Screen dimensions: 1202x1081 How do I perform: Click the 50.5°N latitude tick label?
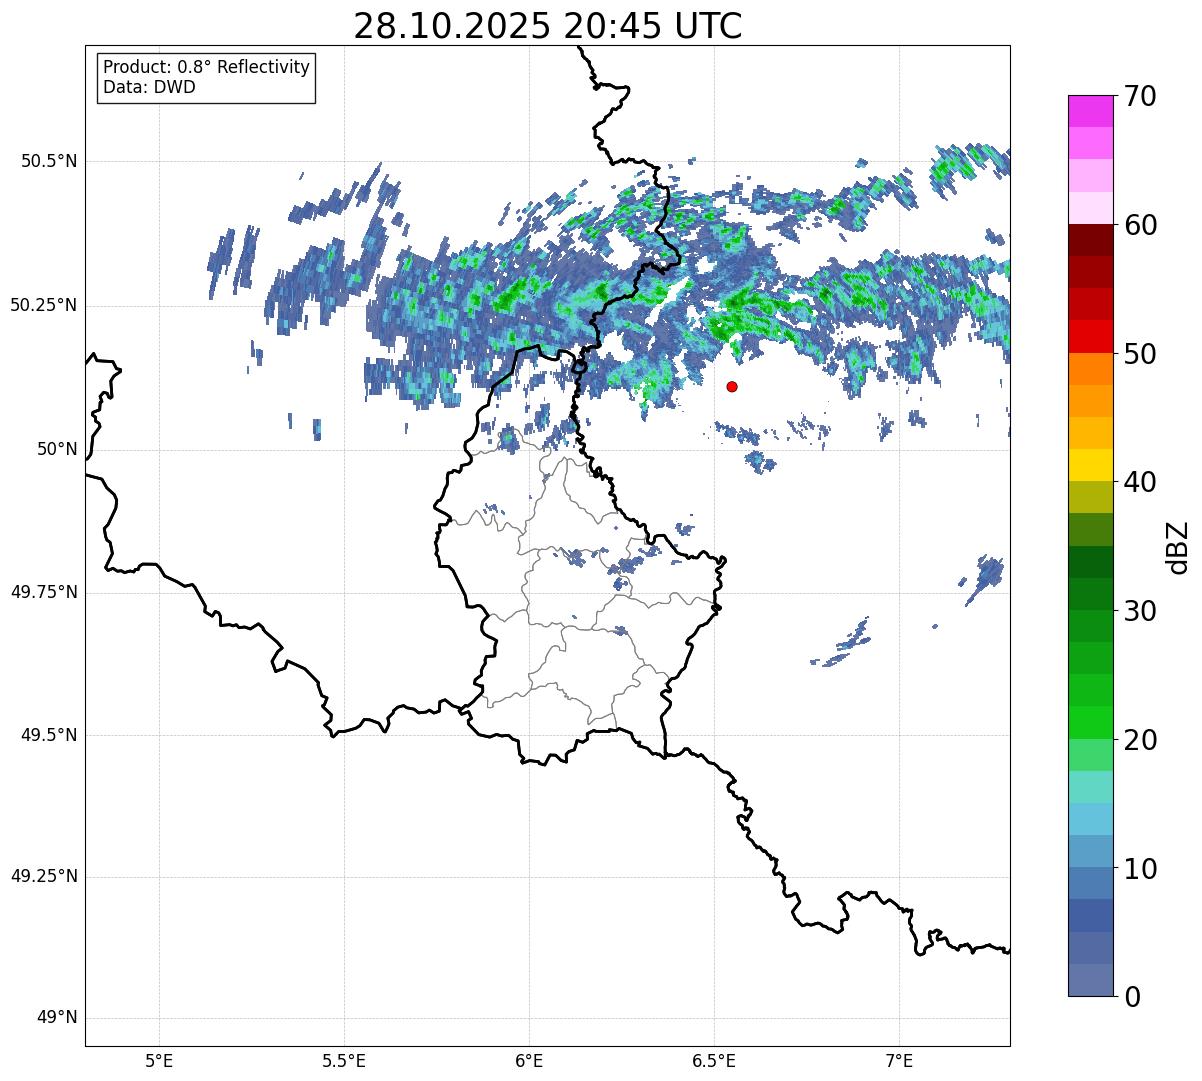[49, 161]
